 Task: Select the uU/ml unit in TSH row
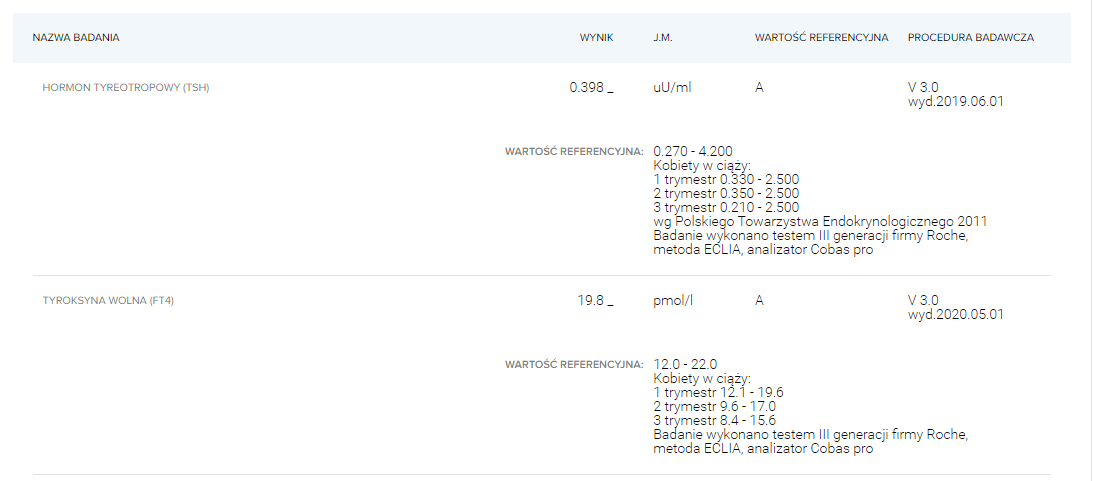pyautogui.click(x=672, y=88)
